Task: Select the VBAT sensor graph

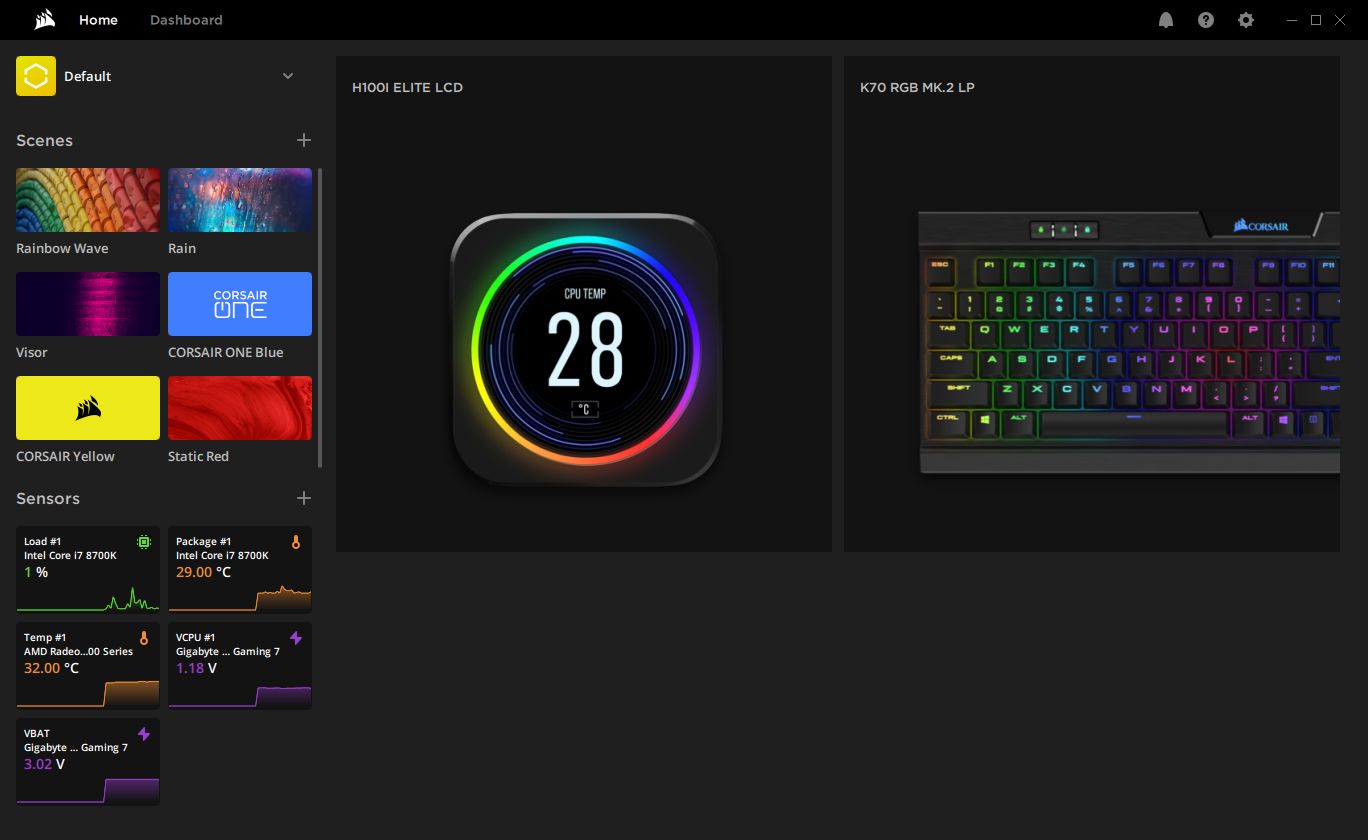Action: pos(88,790)
